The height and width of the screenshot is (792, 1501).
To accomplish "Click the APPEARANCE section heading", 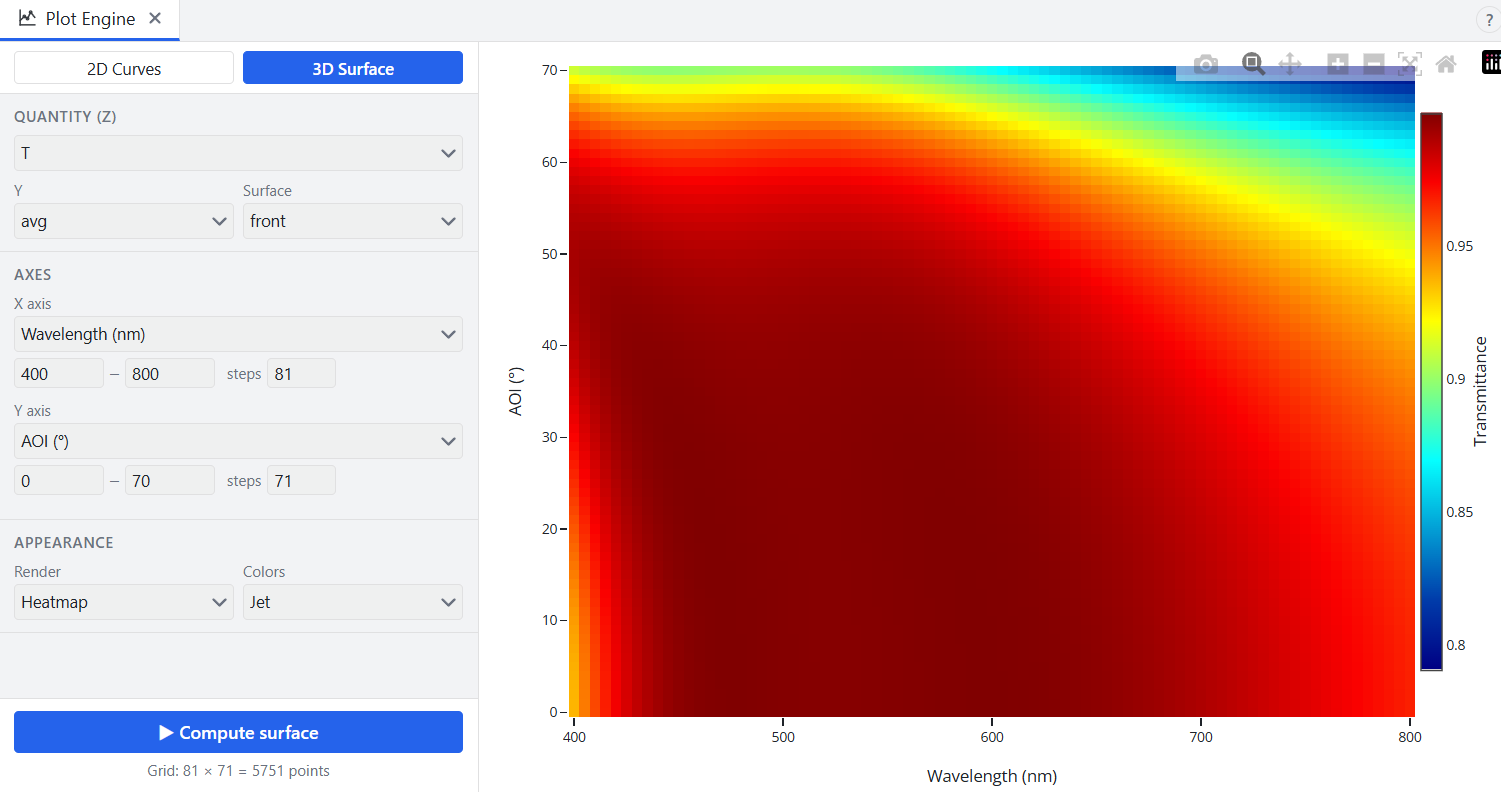I will pyautogui.click(x=64, y=542).
